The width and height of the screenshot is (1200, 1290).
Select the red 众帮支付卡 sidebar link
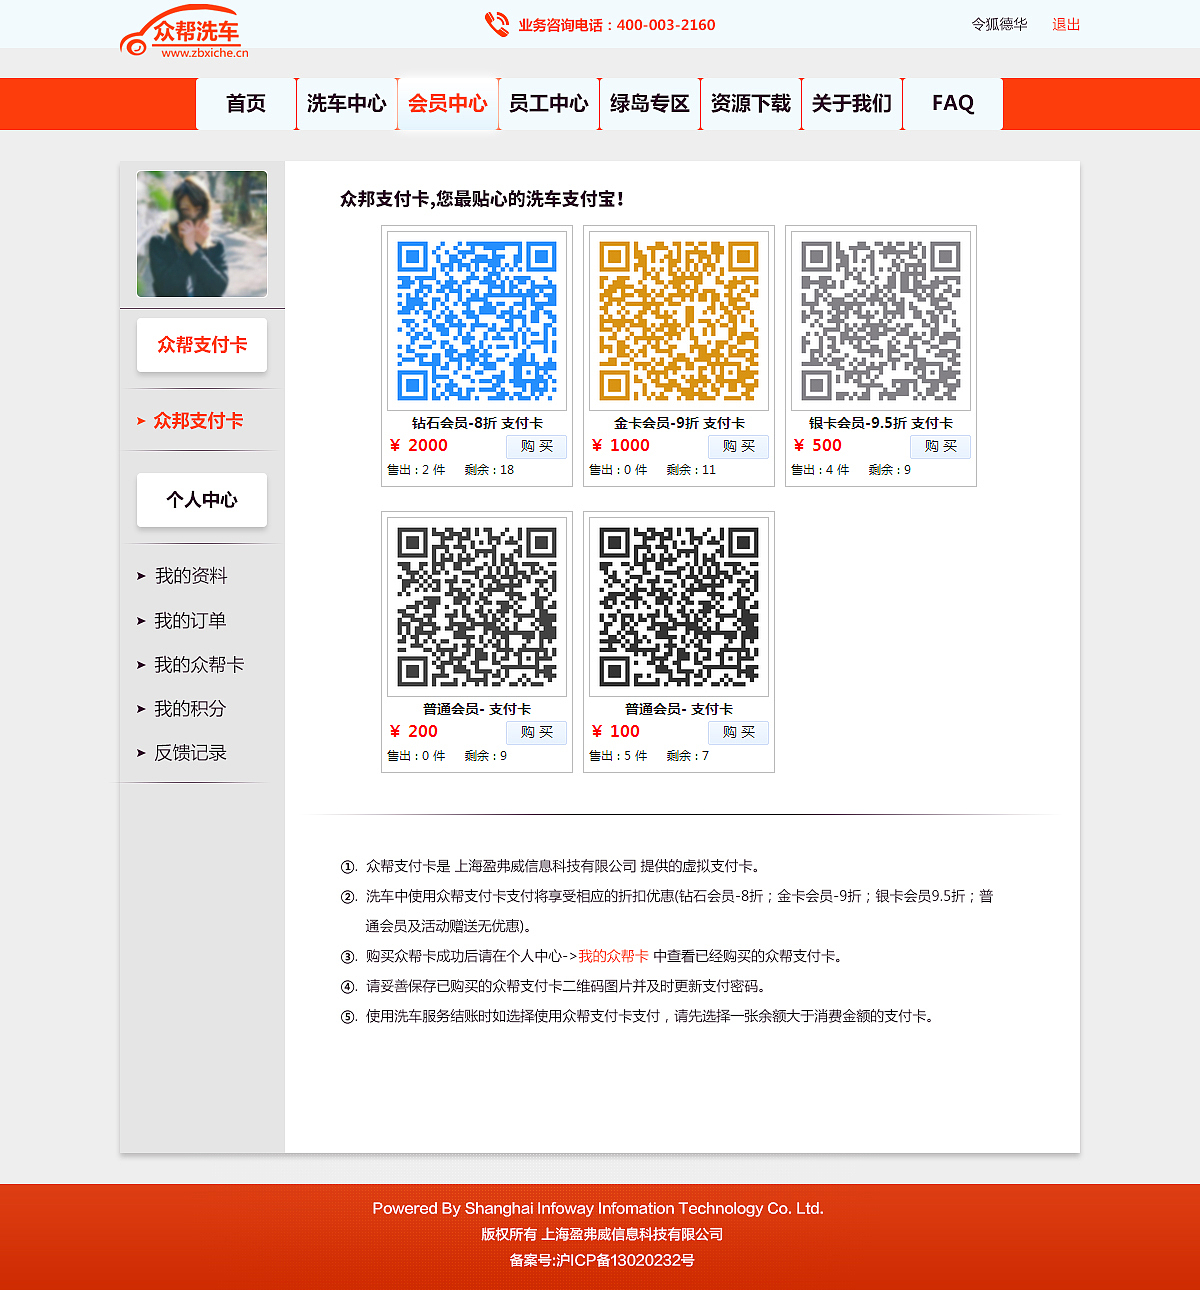pos(198,421)
